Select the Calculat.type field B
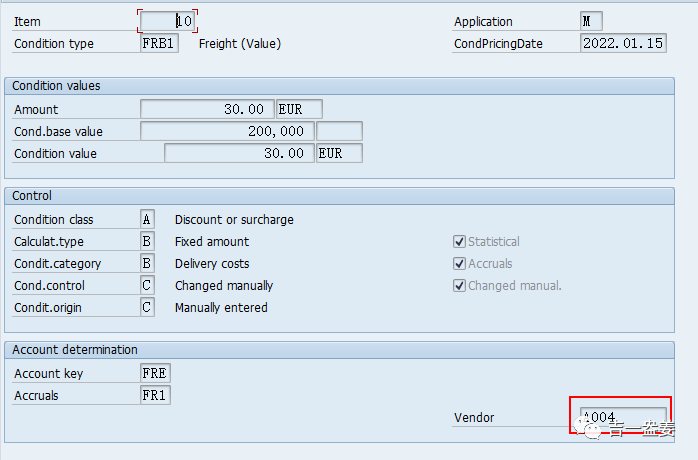This screenshot has width=698, height=460. pos(147,241)
